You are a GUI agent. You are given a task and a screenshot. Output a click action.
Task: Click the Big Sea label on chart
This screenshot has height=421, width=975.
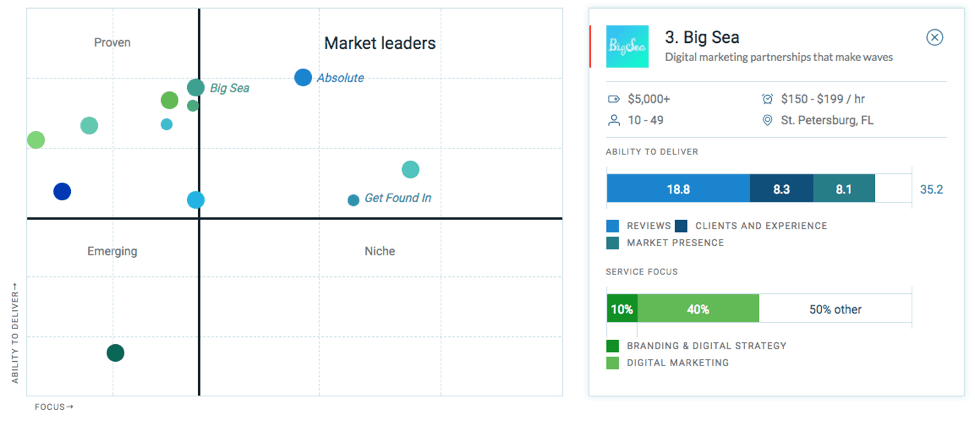229,88
